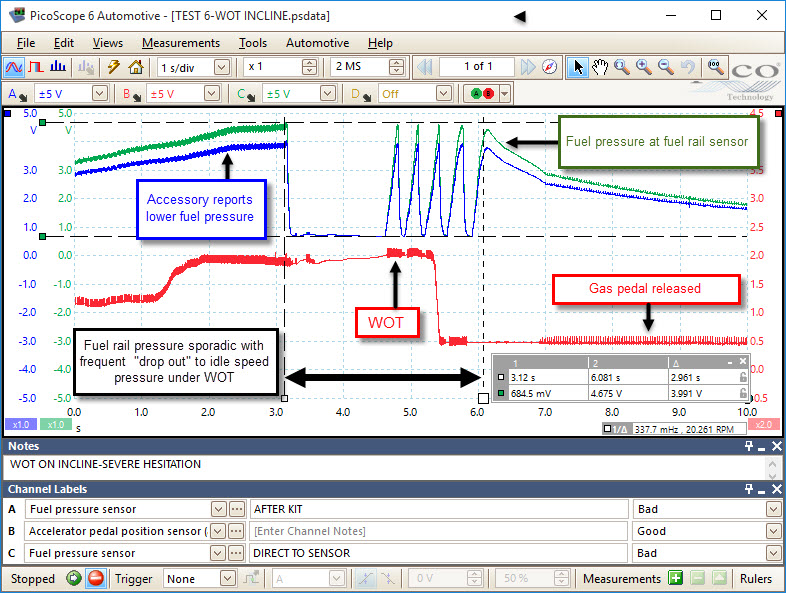Expand the A B indicator dropdown arrow
Image resolution: width=786 pixels, height=593 pixels.
point(505,94)
